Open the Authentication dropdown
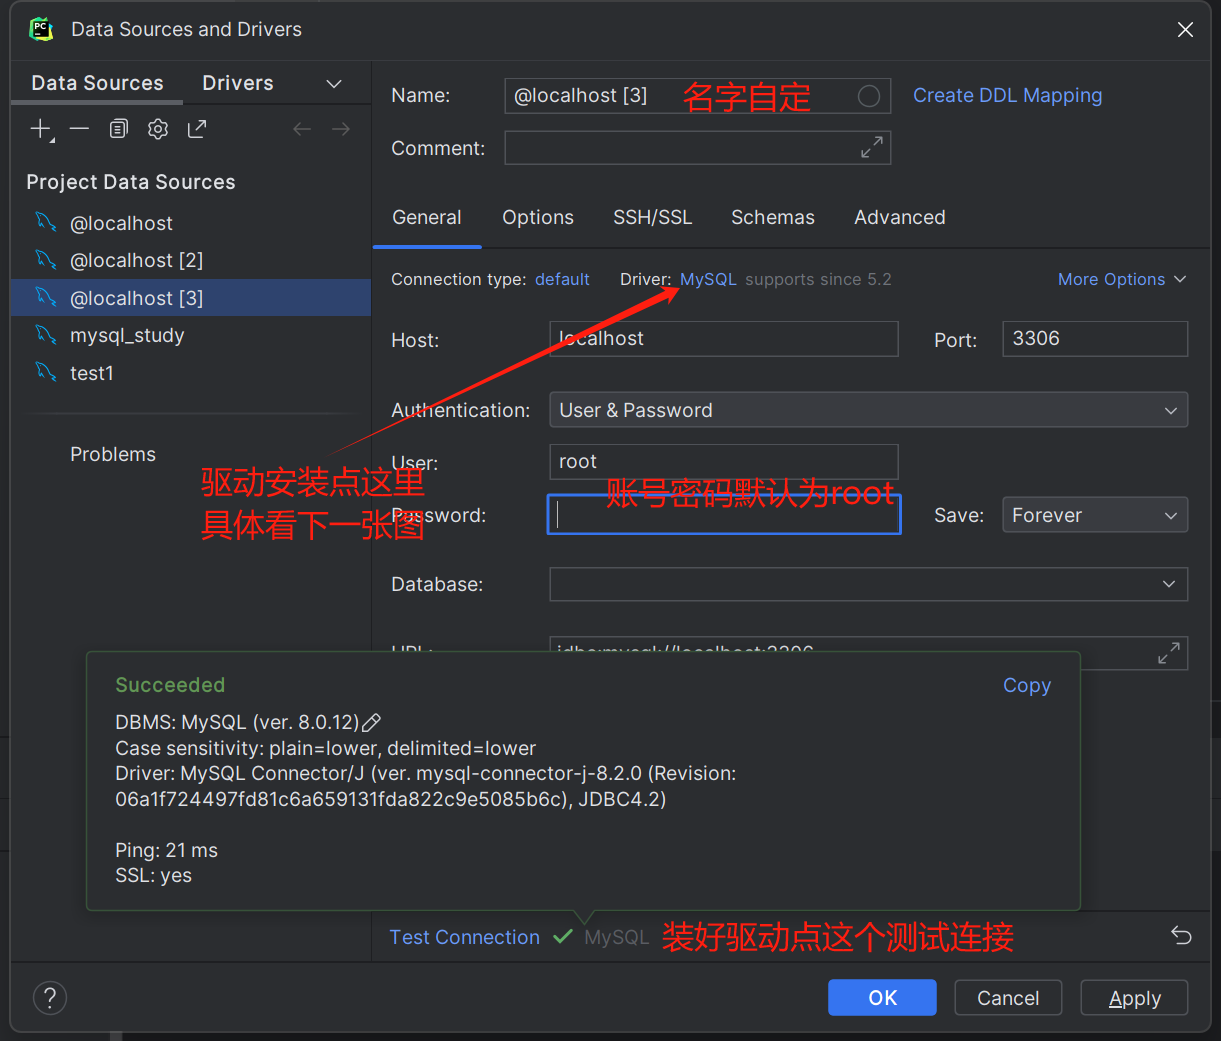Screen dimensions: 1221x1041 click(x=868, y=410)
